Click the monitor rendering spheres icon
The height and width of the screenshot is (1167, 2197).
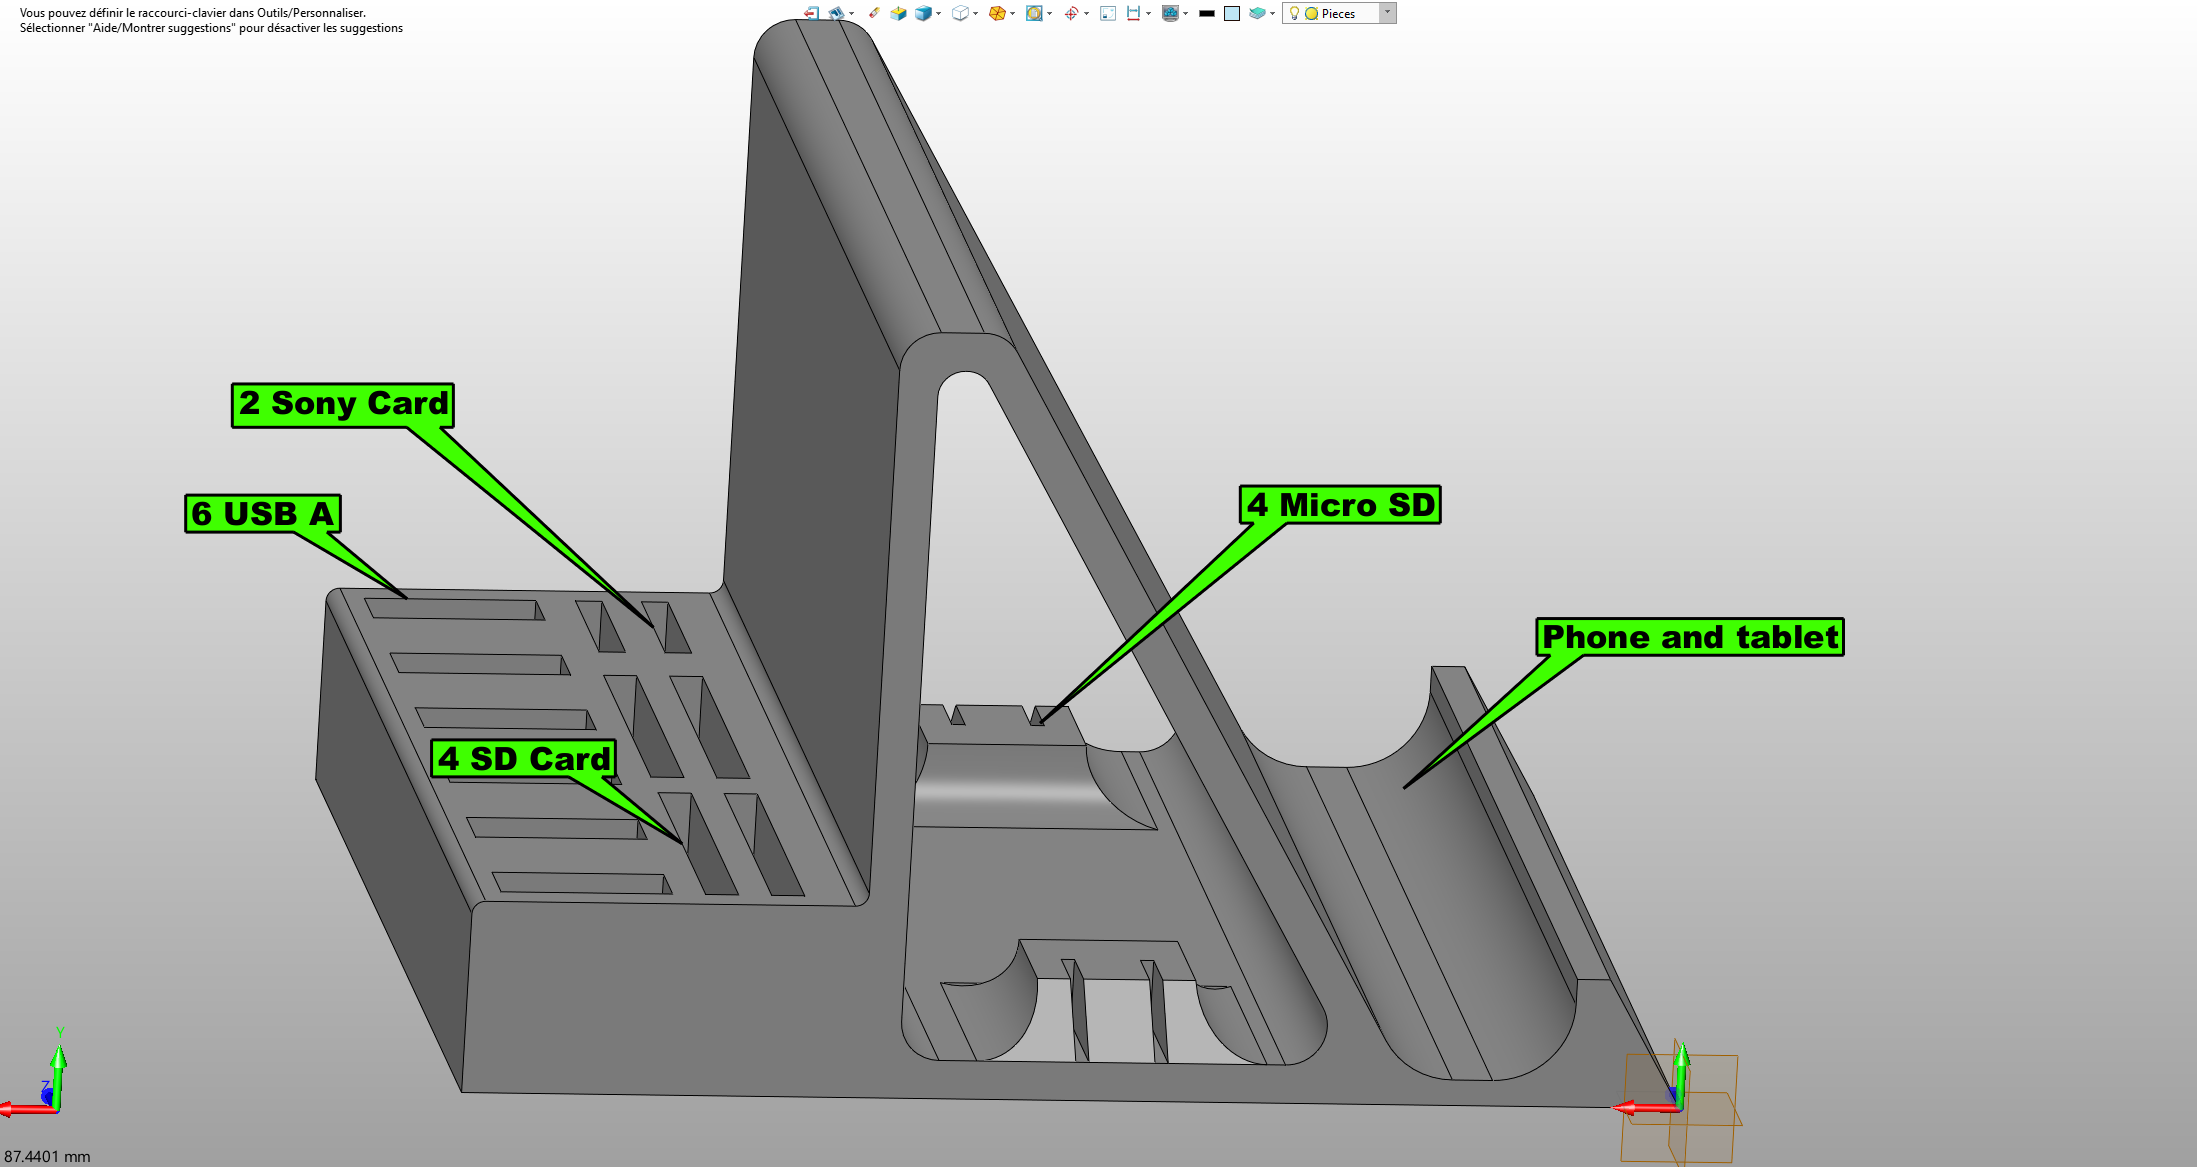pyautogui.click(x=1170, y=13)
